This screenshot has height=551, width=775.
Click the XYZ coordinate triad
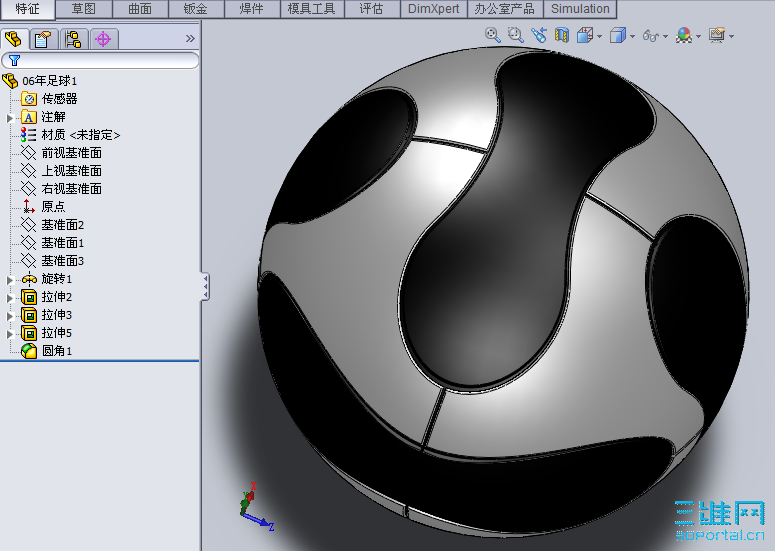pos(257,507)
